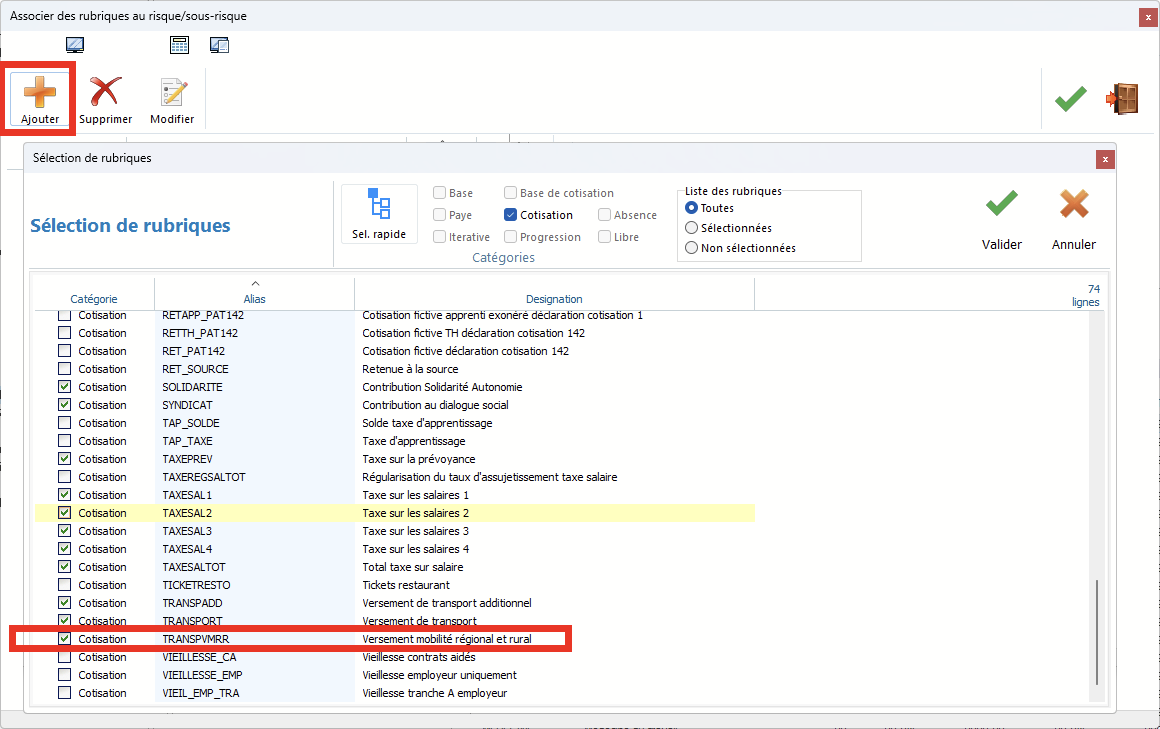Click the monitor icon in the top toolbar
The width and height of the screenshot is (1160, 729).
point(75,45)
